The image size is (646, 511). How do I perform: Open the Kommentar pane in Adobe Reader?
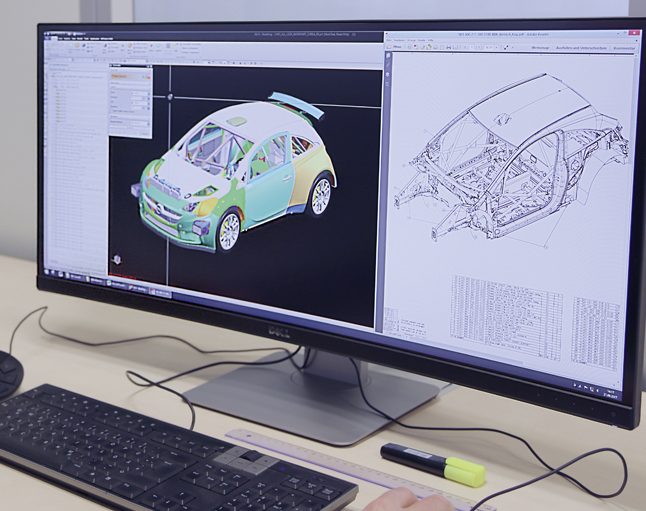(625, 48)
